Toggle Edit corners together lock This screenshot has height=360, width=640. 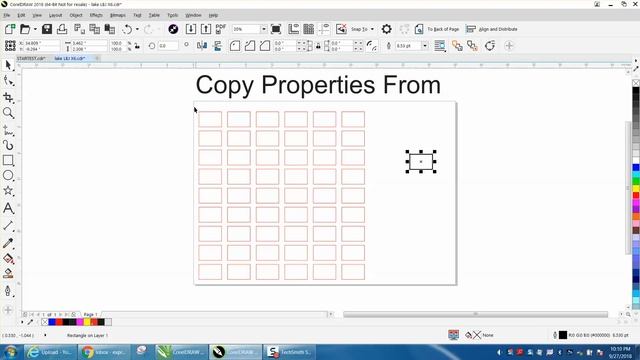318,46
